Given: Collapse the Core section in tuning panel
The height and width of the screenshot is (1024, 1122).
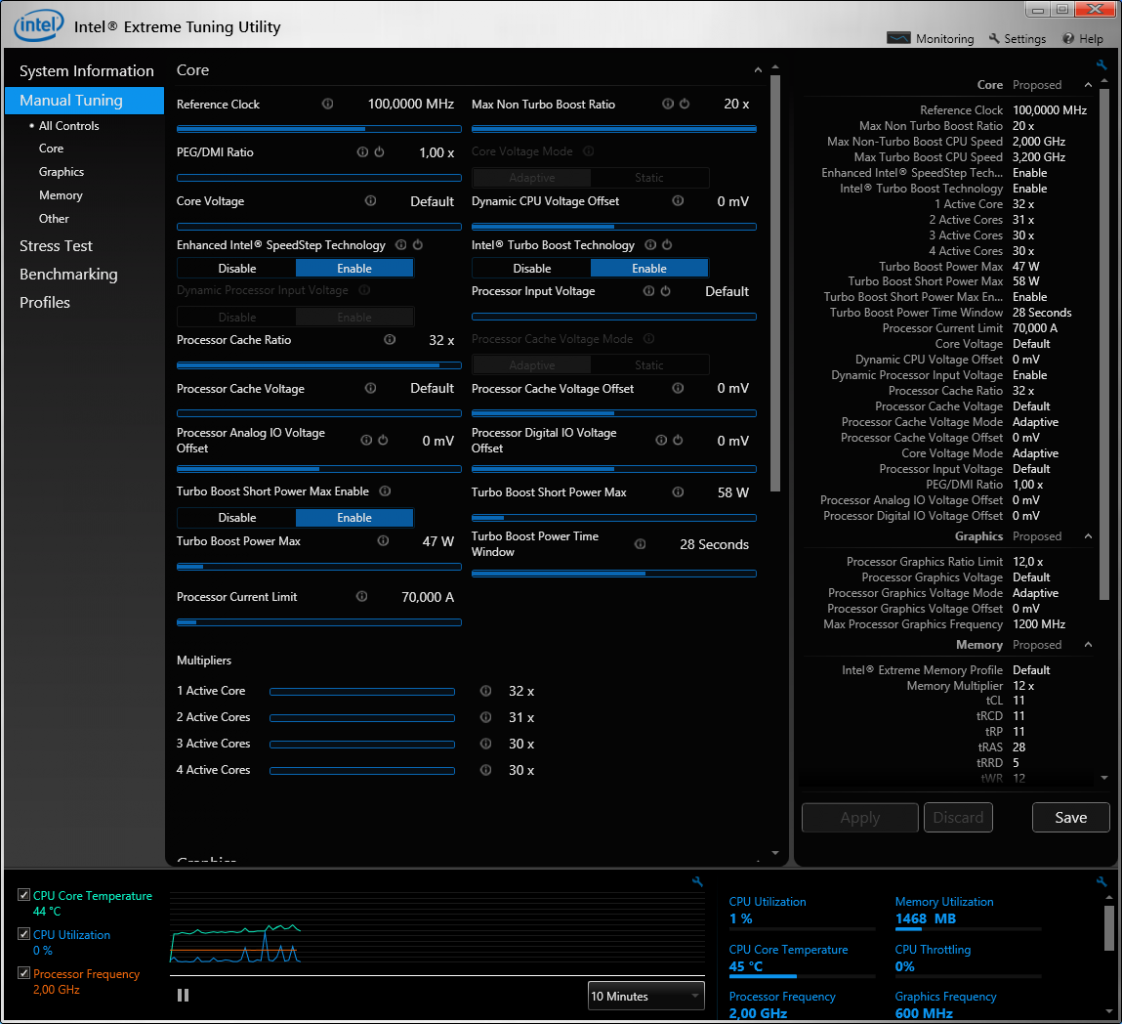Looking at the screenshot, I should 758,70.
